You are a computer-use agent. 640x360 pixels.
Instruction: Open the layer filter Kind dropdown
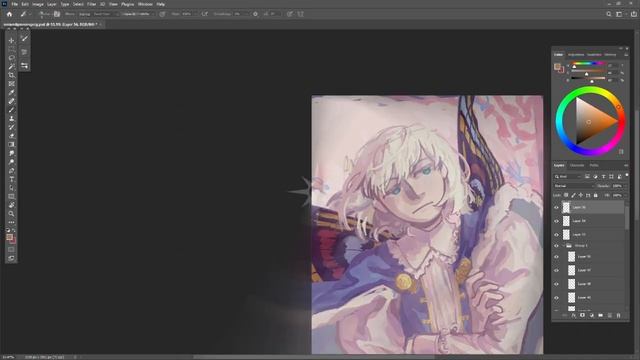click(x=568, y=176)
